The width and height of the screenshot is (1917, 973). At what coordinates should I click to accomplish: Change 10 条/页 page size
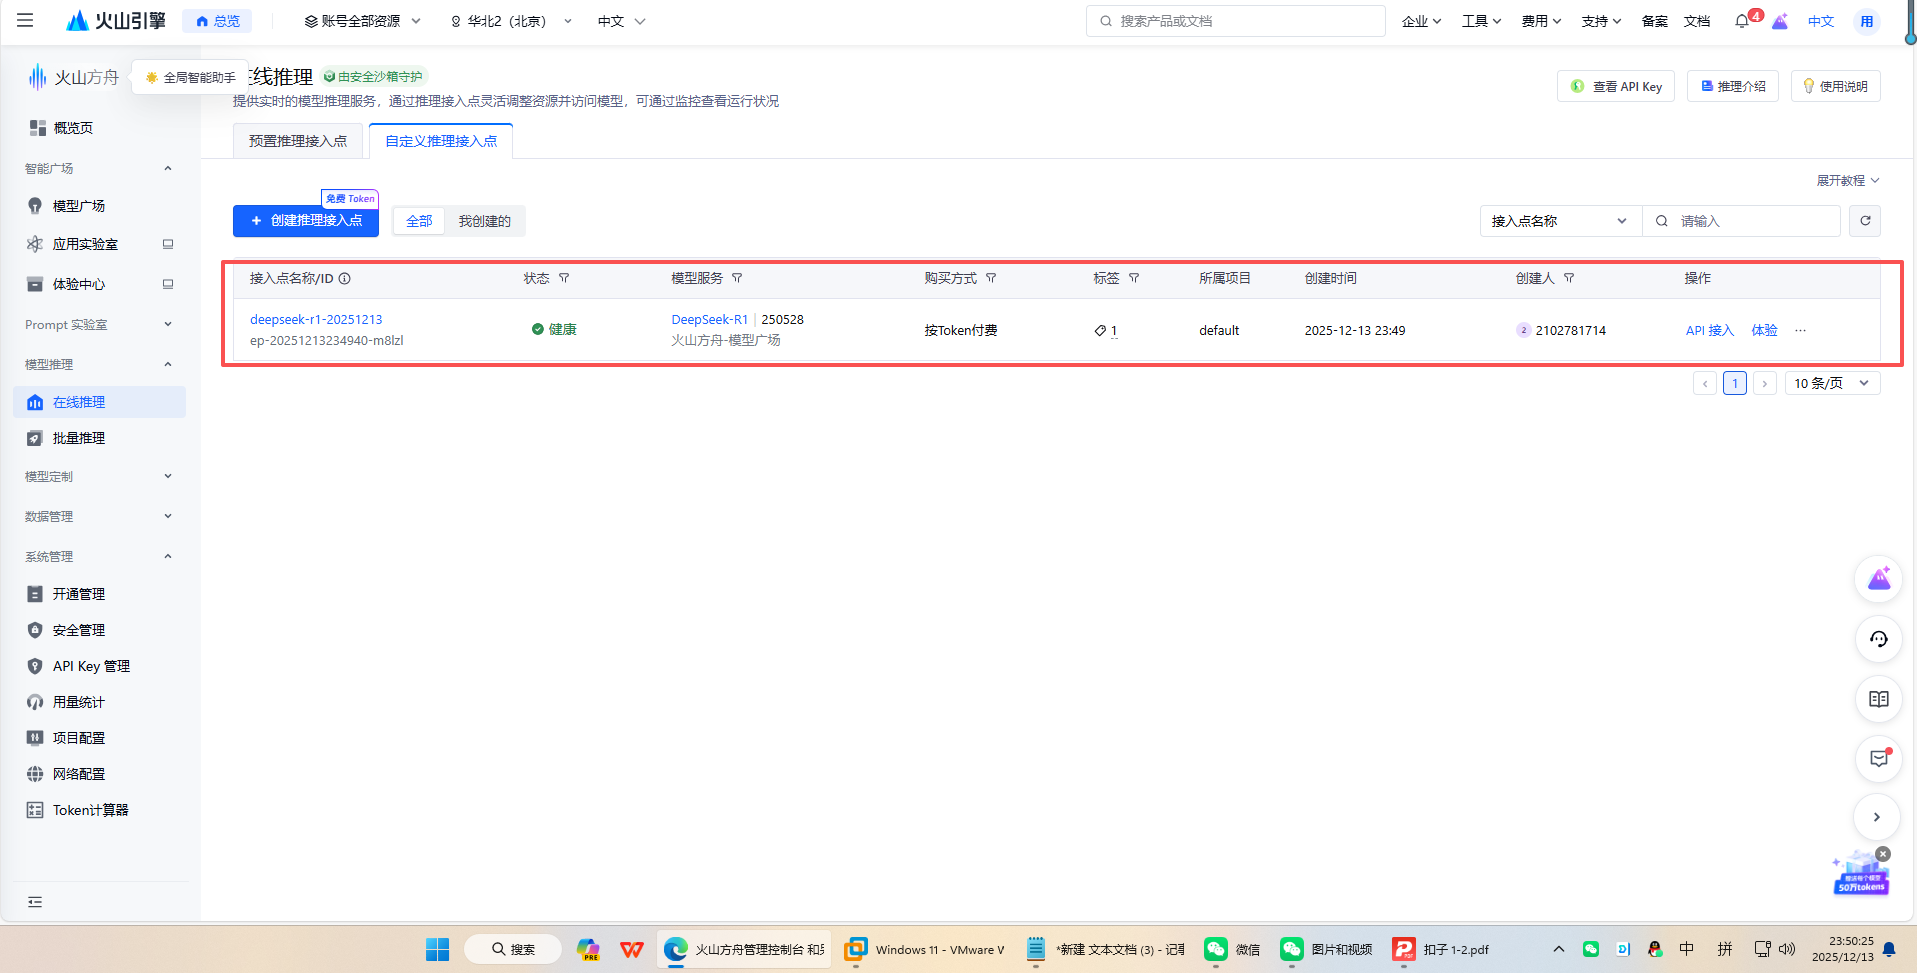(x=1832, y=383)
